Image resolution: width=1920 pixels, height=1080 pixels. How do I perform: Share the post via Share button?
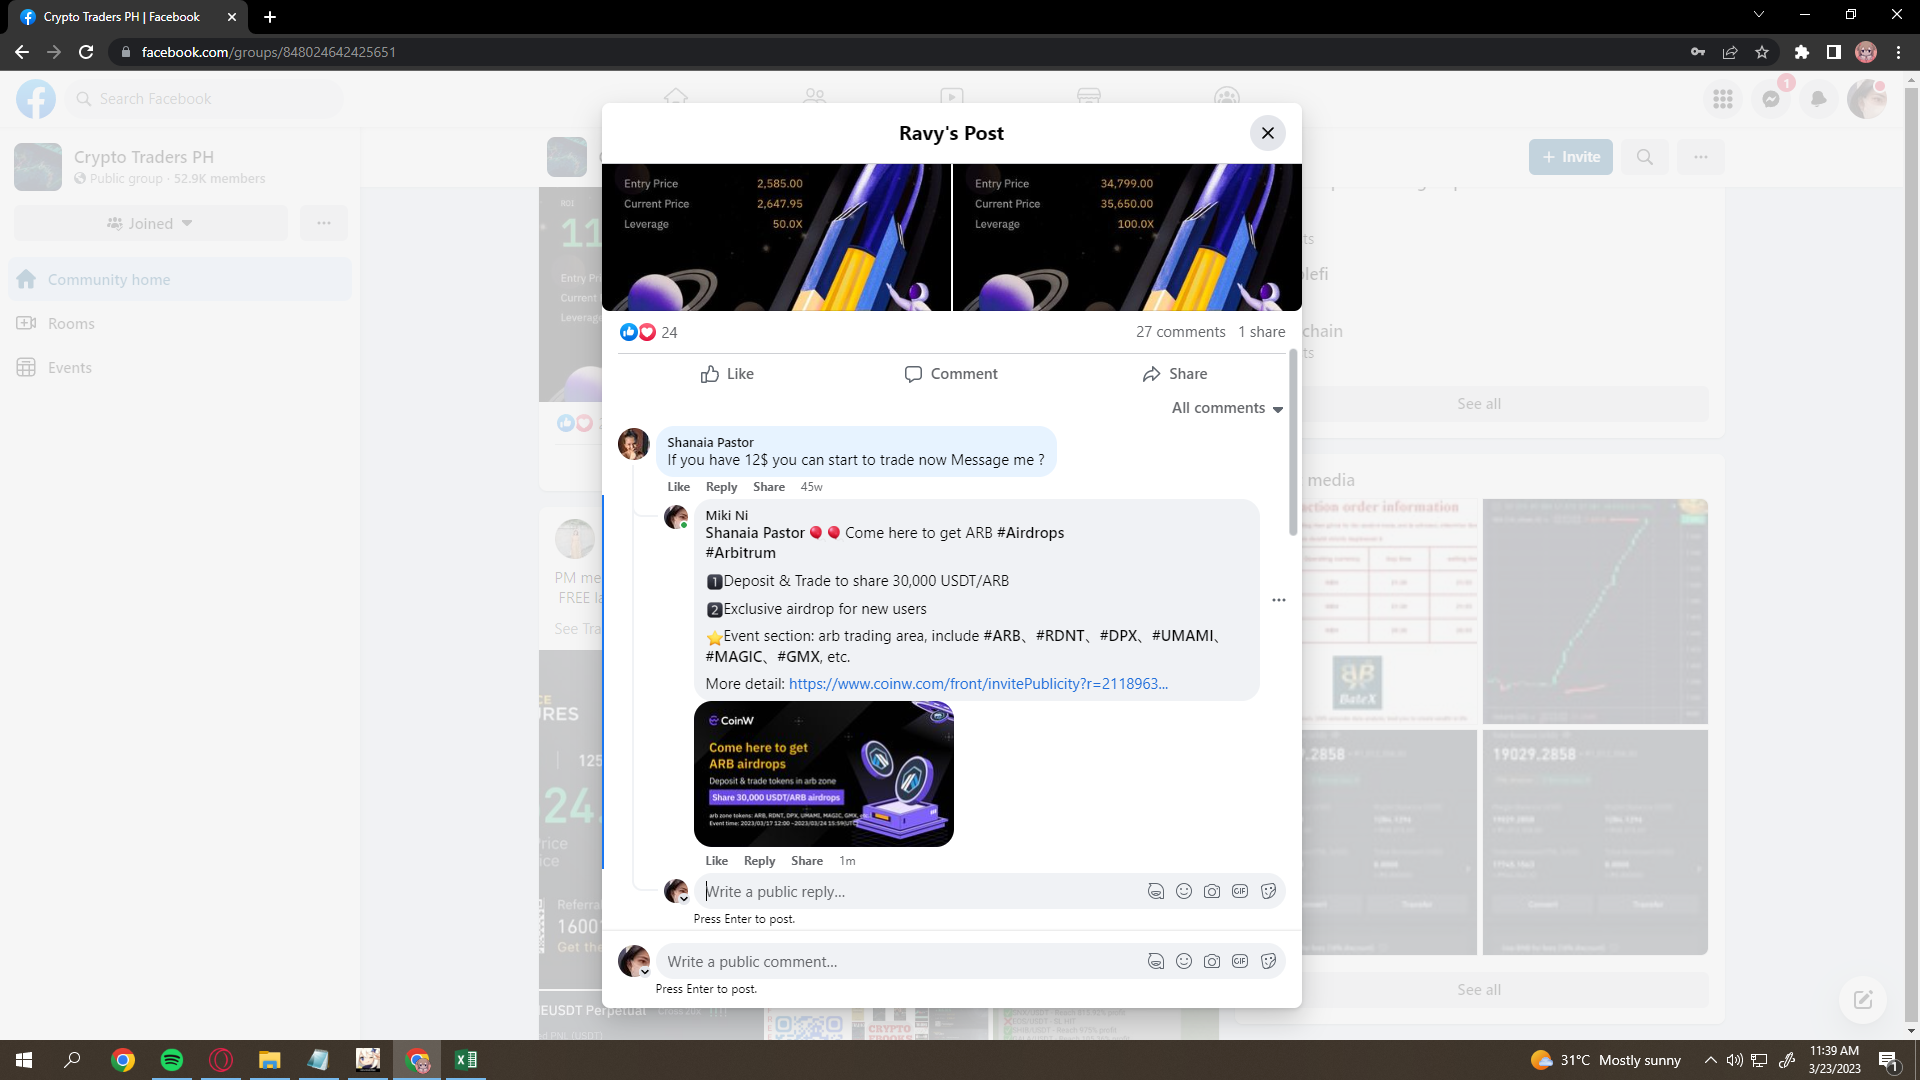pos(1175,374)
